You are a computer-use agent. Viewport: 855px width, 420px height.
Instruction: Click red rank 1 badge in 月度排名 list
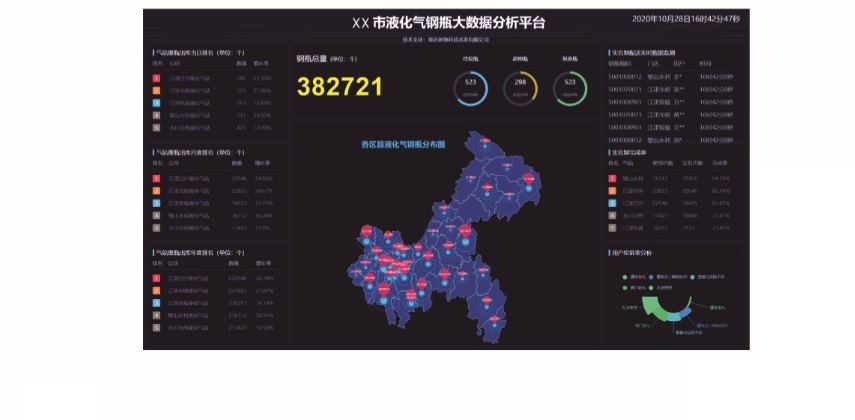[x=156, y=178]
